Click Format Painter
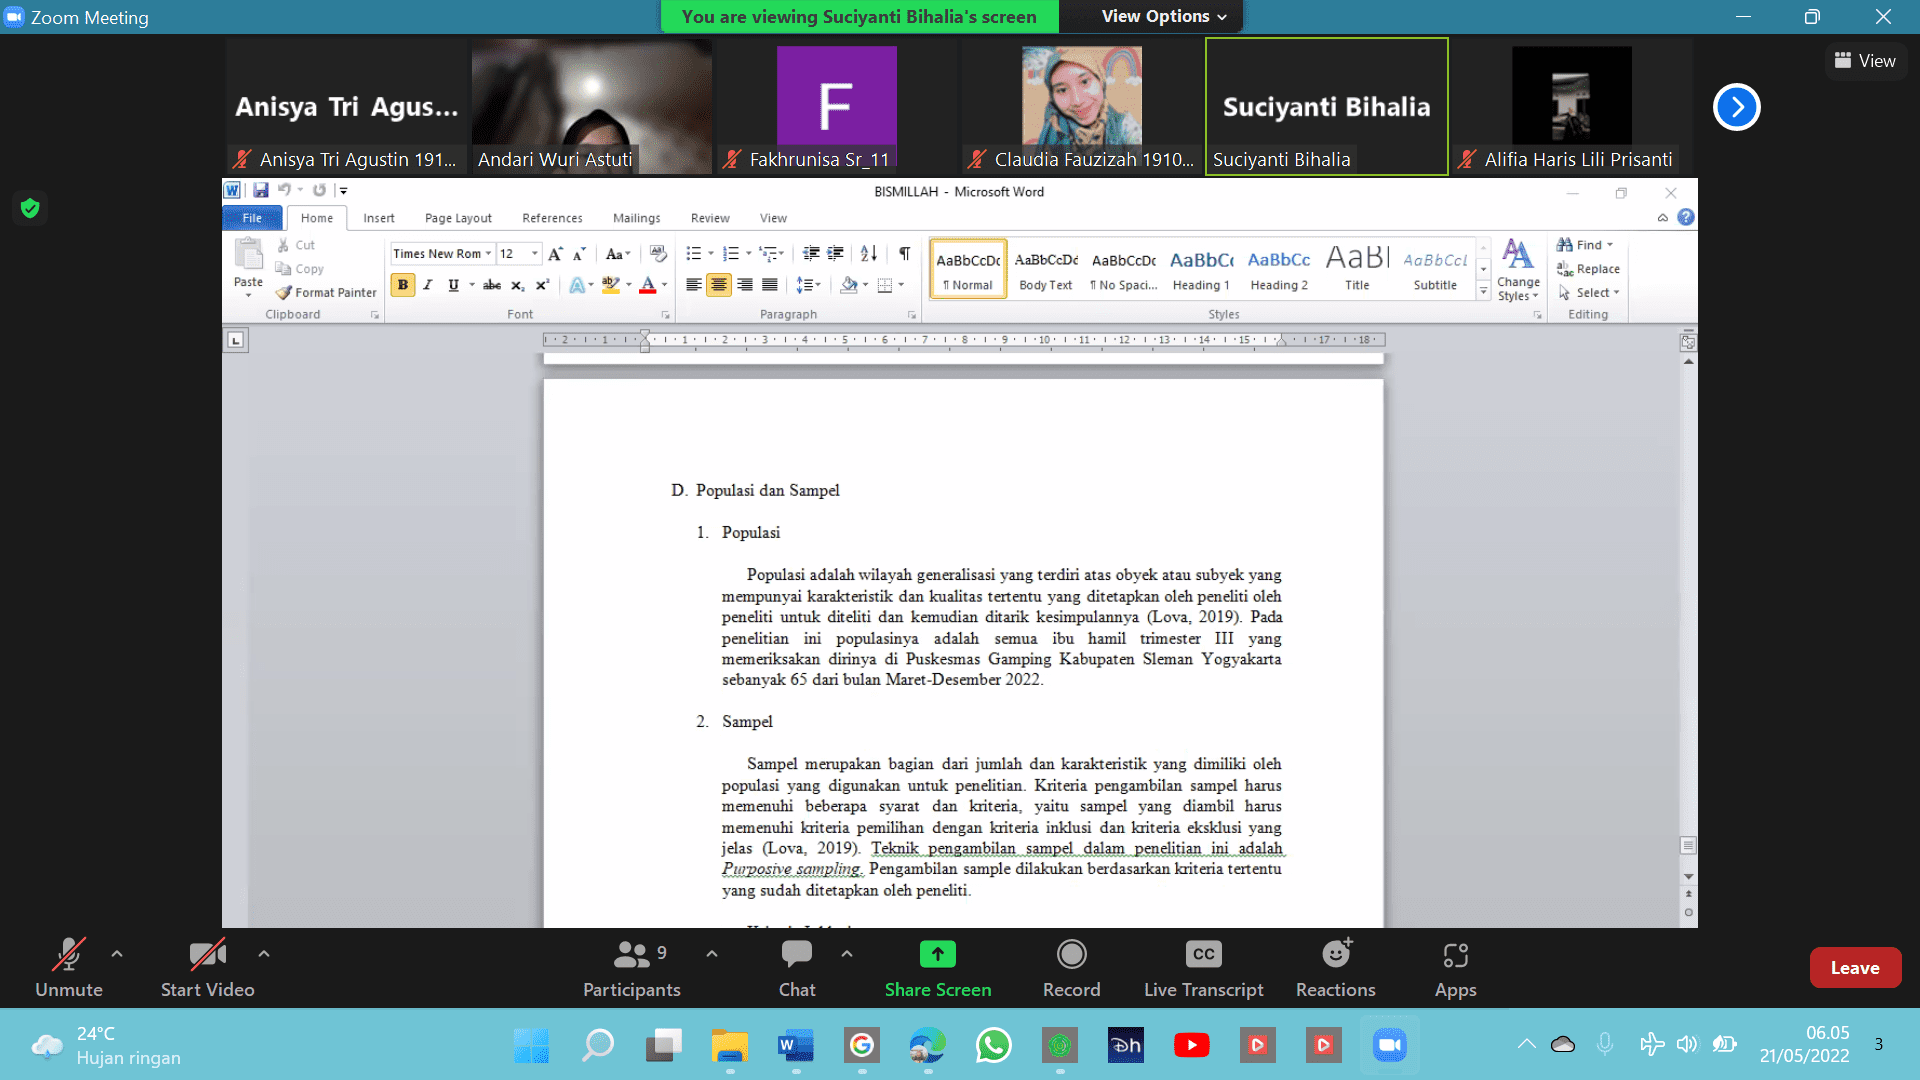Screen dimensions: 1920x1080 click(326, 293)
